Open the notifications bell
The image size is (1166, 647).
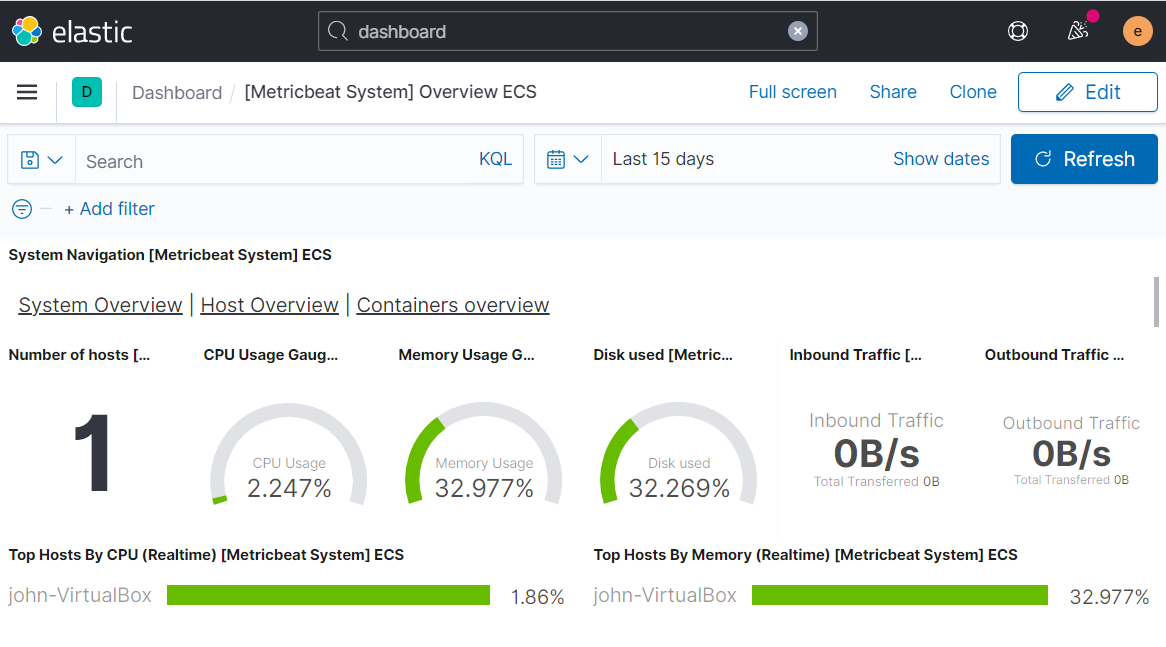[x=1077, y=31]
